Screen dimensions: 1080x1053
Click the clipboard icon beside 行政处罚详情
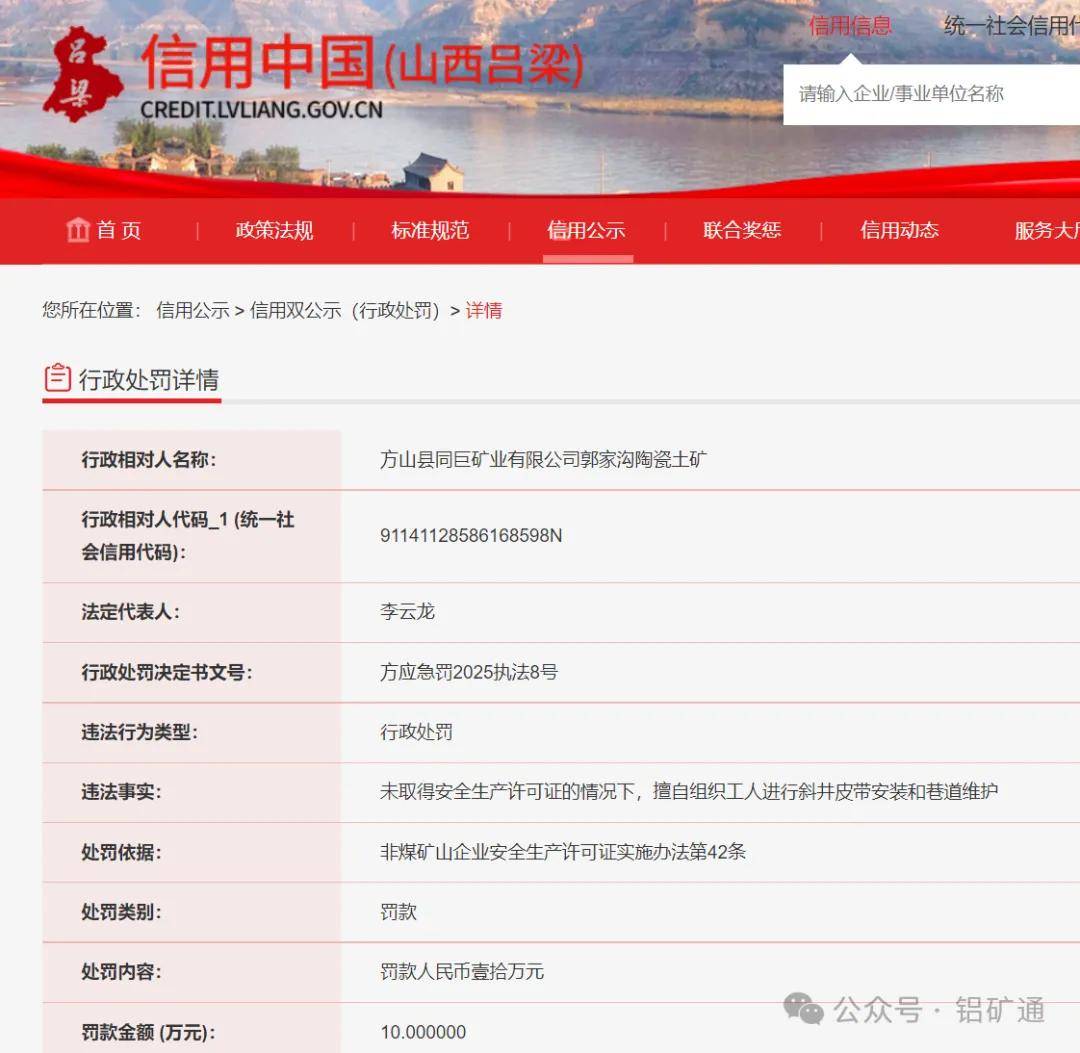(58, 379)
